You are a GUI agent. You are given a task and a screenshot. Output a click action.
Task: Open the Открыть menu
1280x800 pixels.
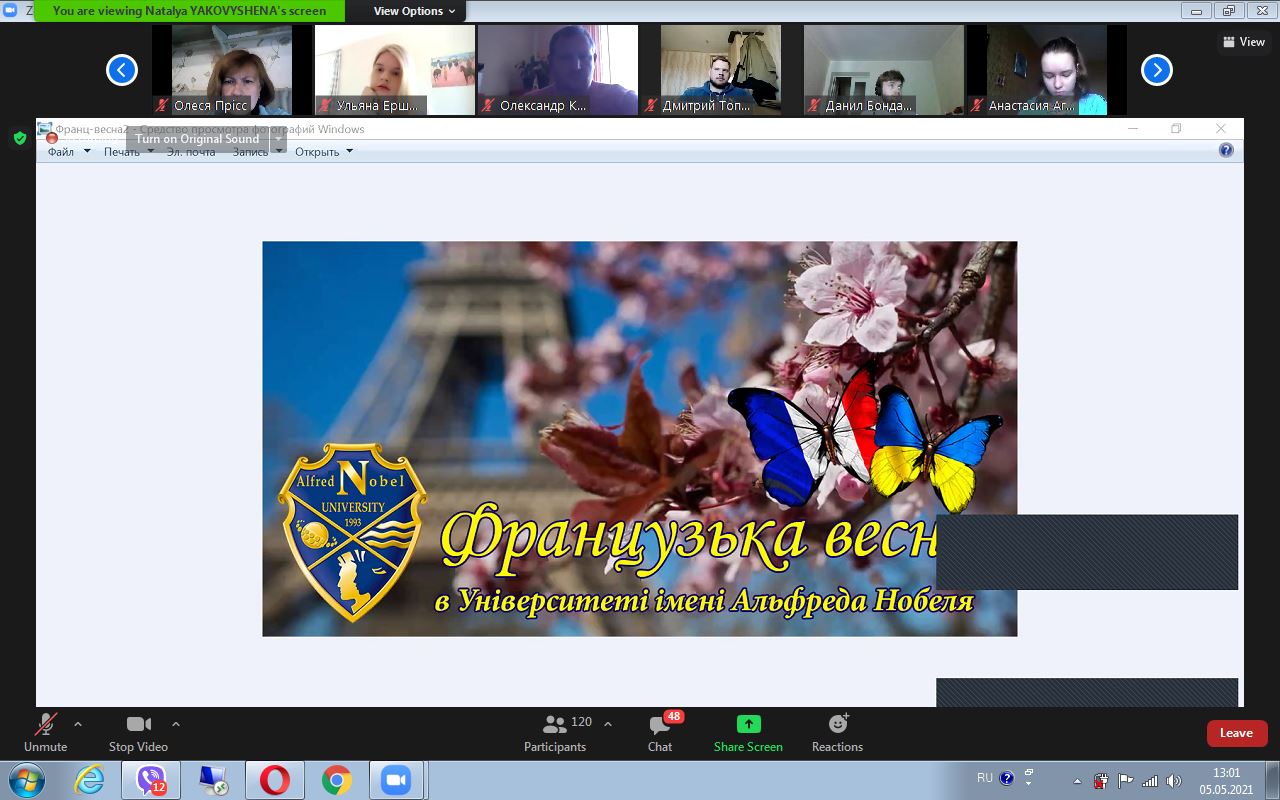pos(324,152)
